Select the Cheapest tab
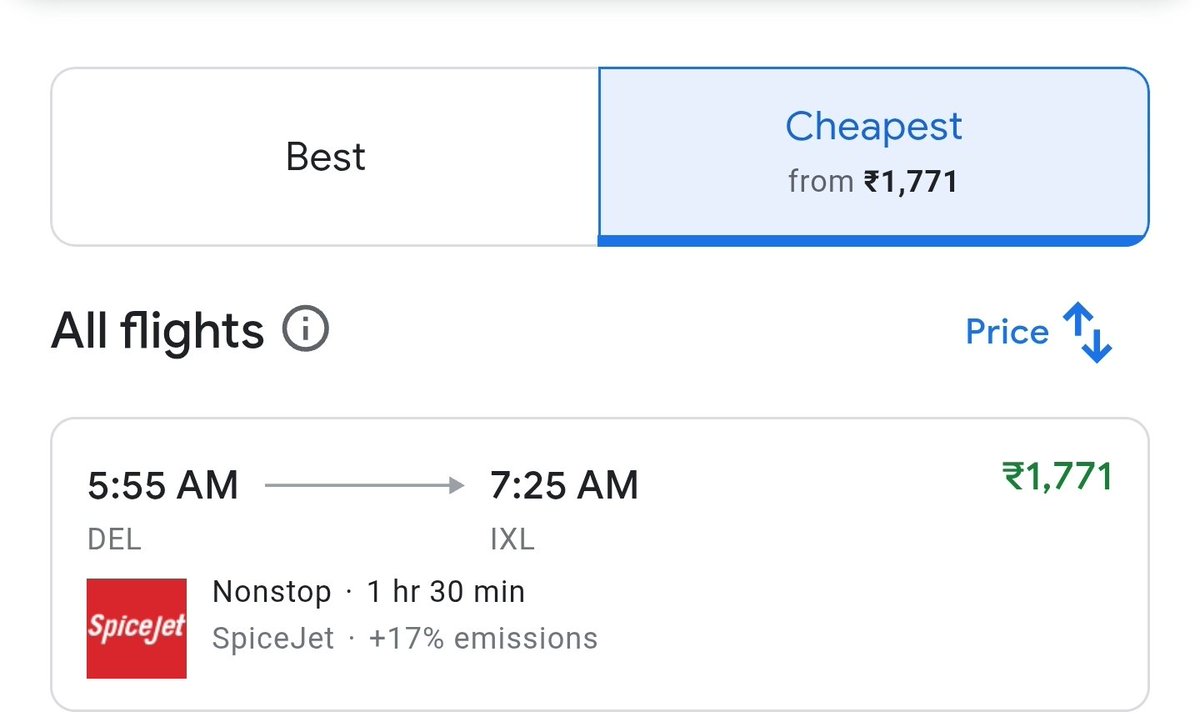Image resolution: width=1200 pixels, height=727 pixels. tap(873, 127)
